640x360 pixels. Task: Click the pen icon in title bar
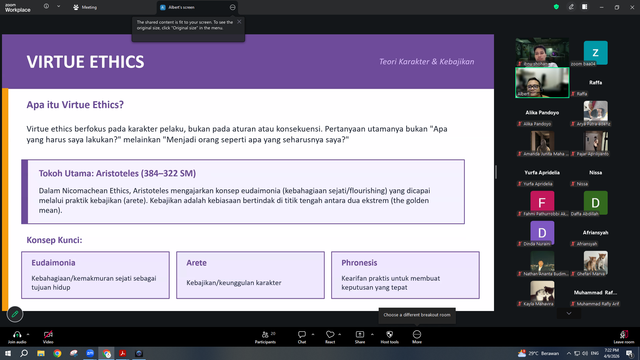[571, 7]
